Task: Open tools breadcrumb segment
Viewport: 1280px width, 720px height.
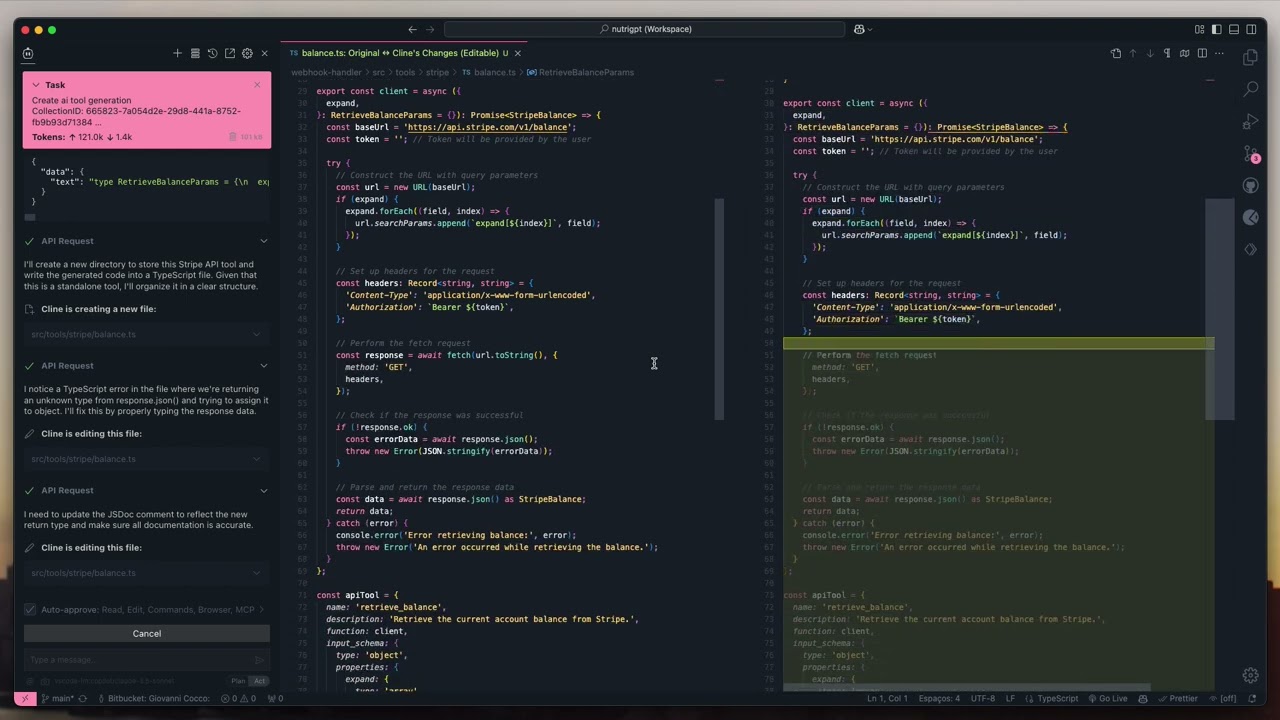Action: (x=405, y=72)
